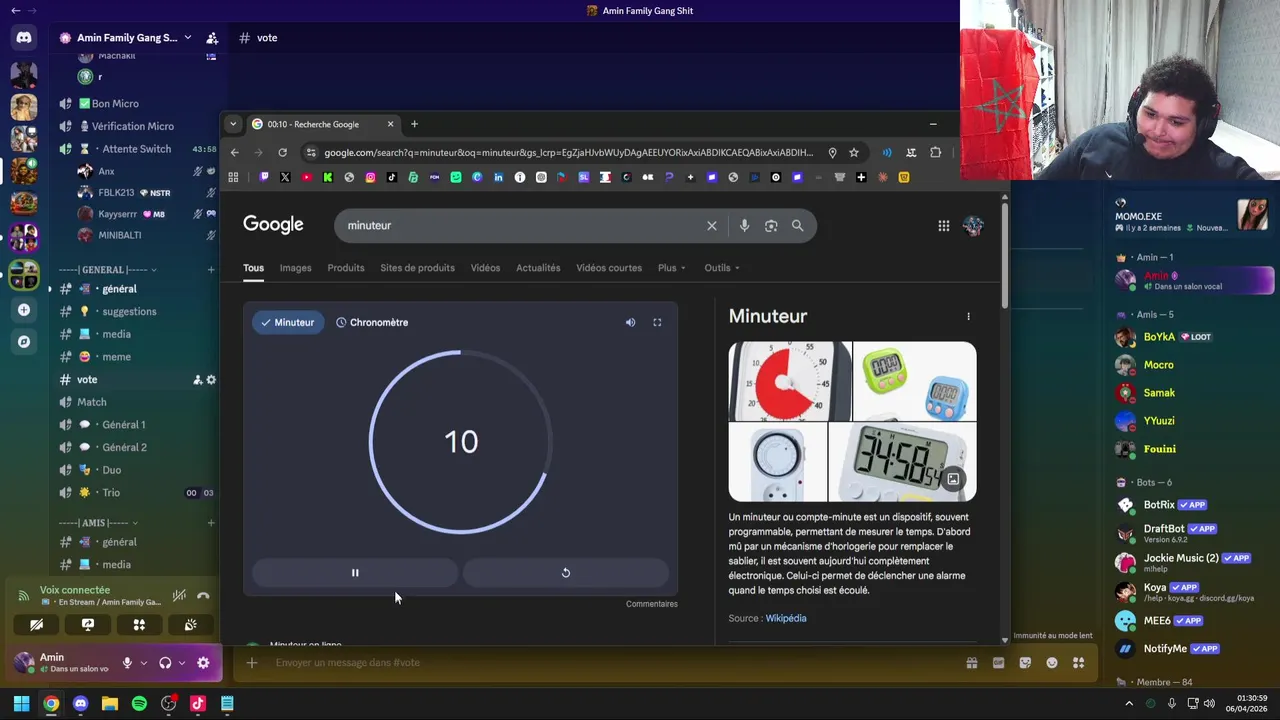
Task: Open Discord direct messages home icon
Action: click(x=24, y=38)
